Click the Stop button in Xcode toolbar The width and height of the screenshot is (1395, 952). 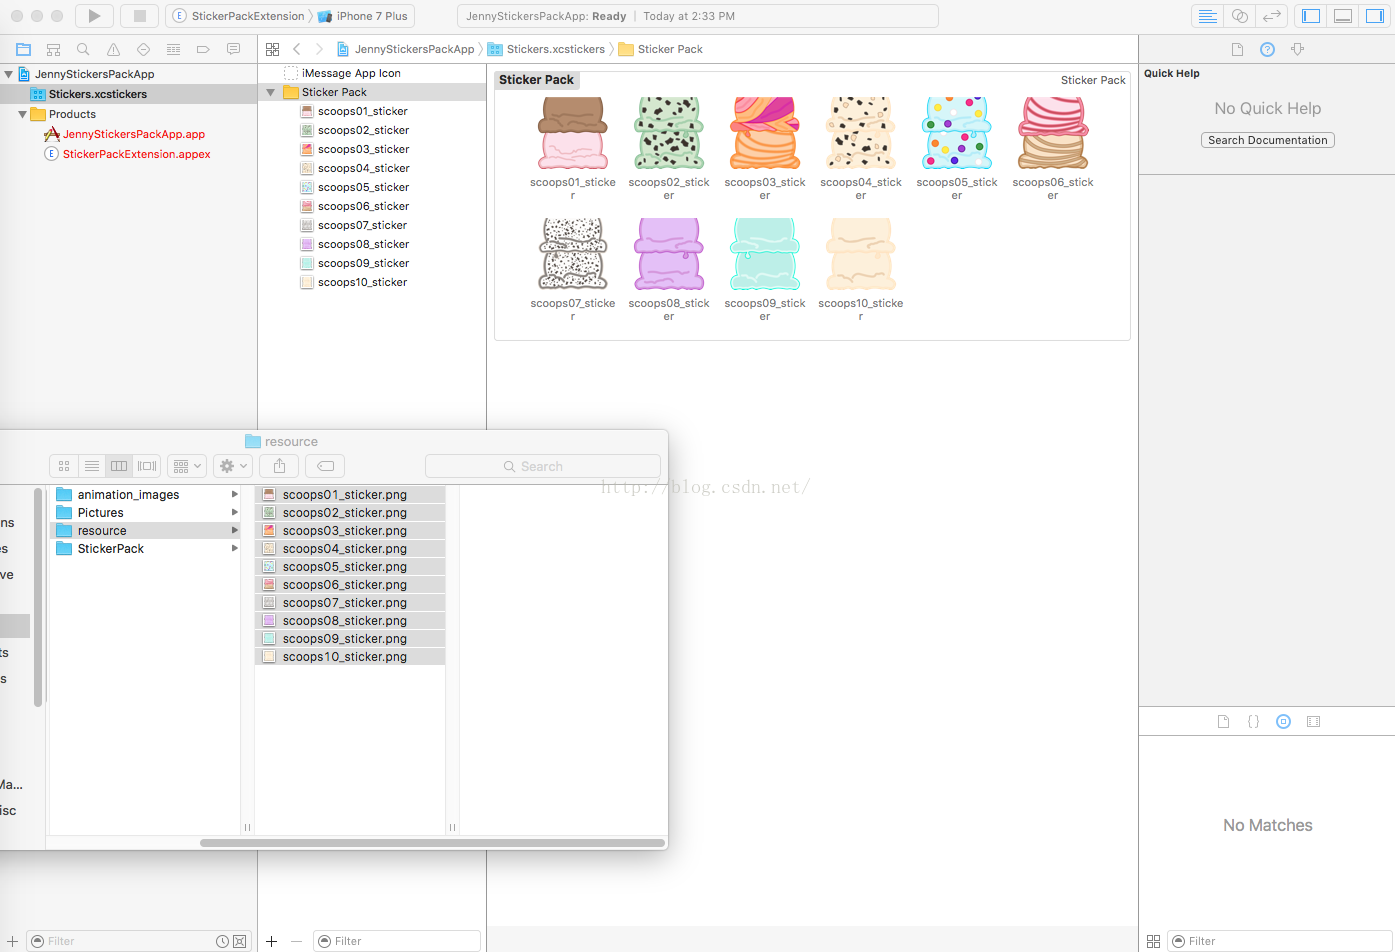(x=140, y=16)
